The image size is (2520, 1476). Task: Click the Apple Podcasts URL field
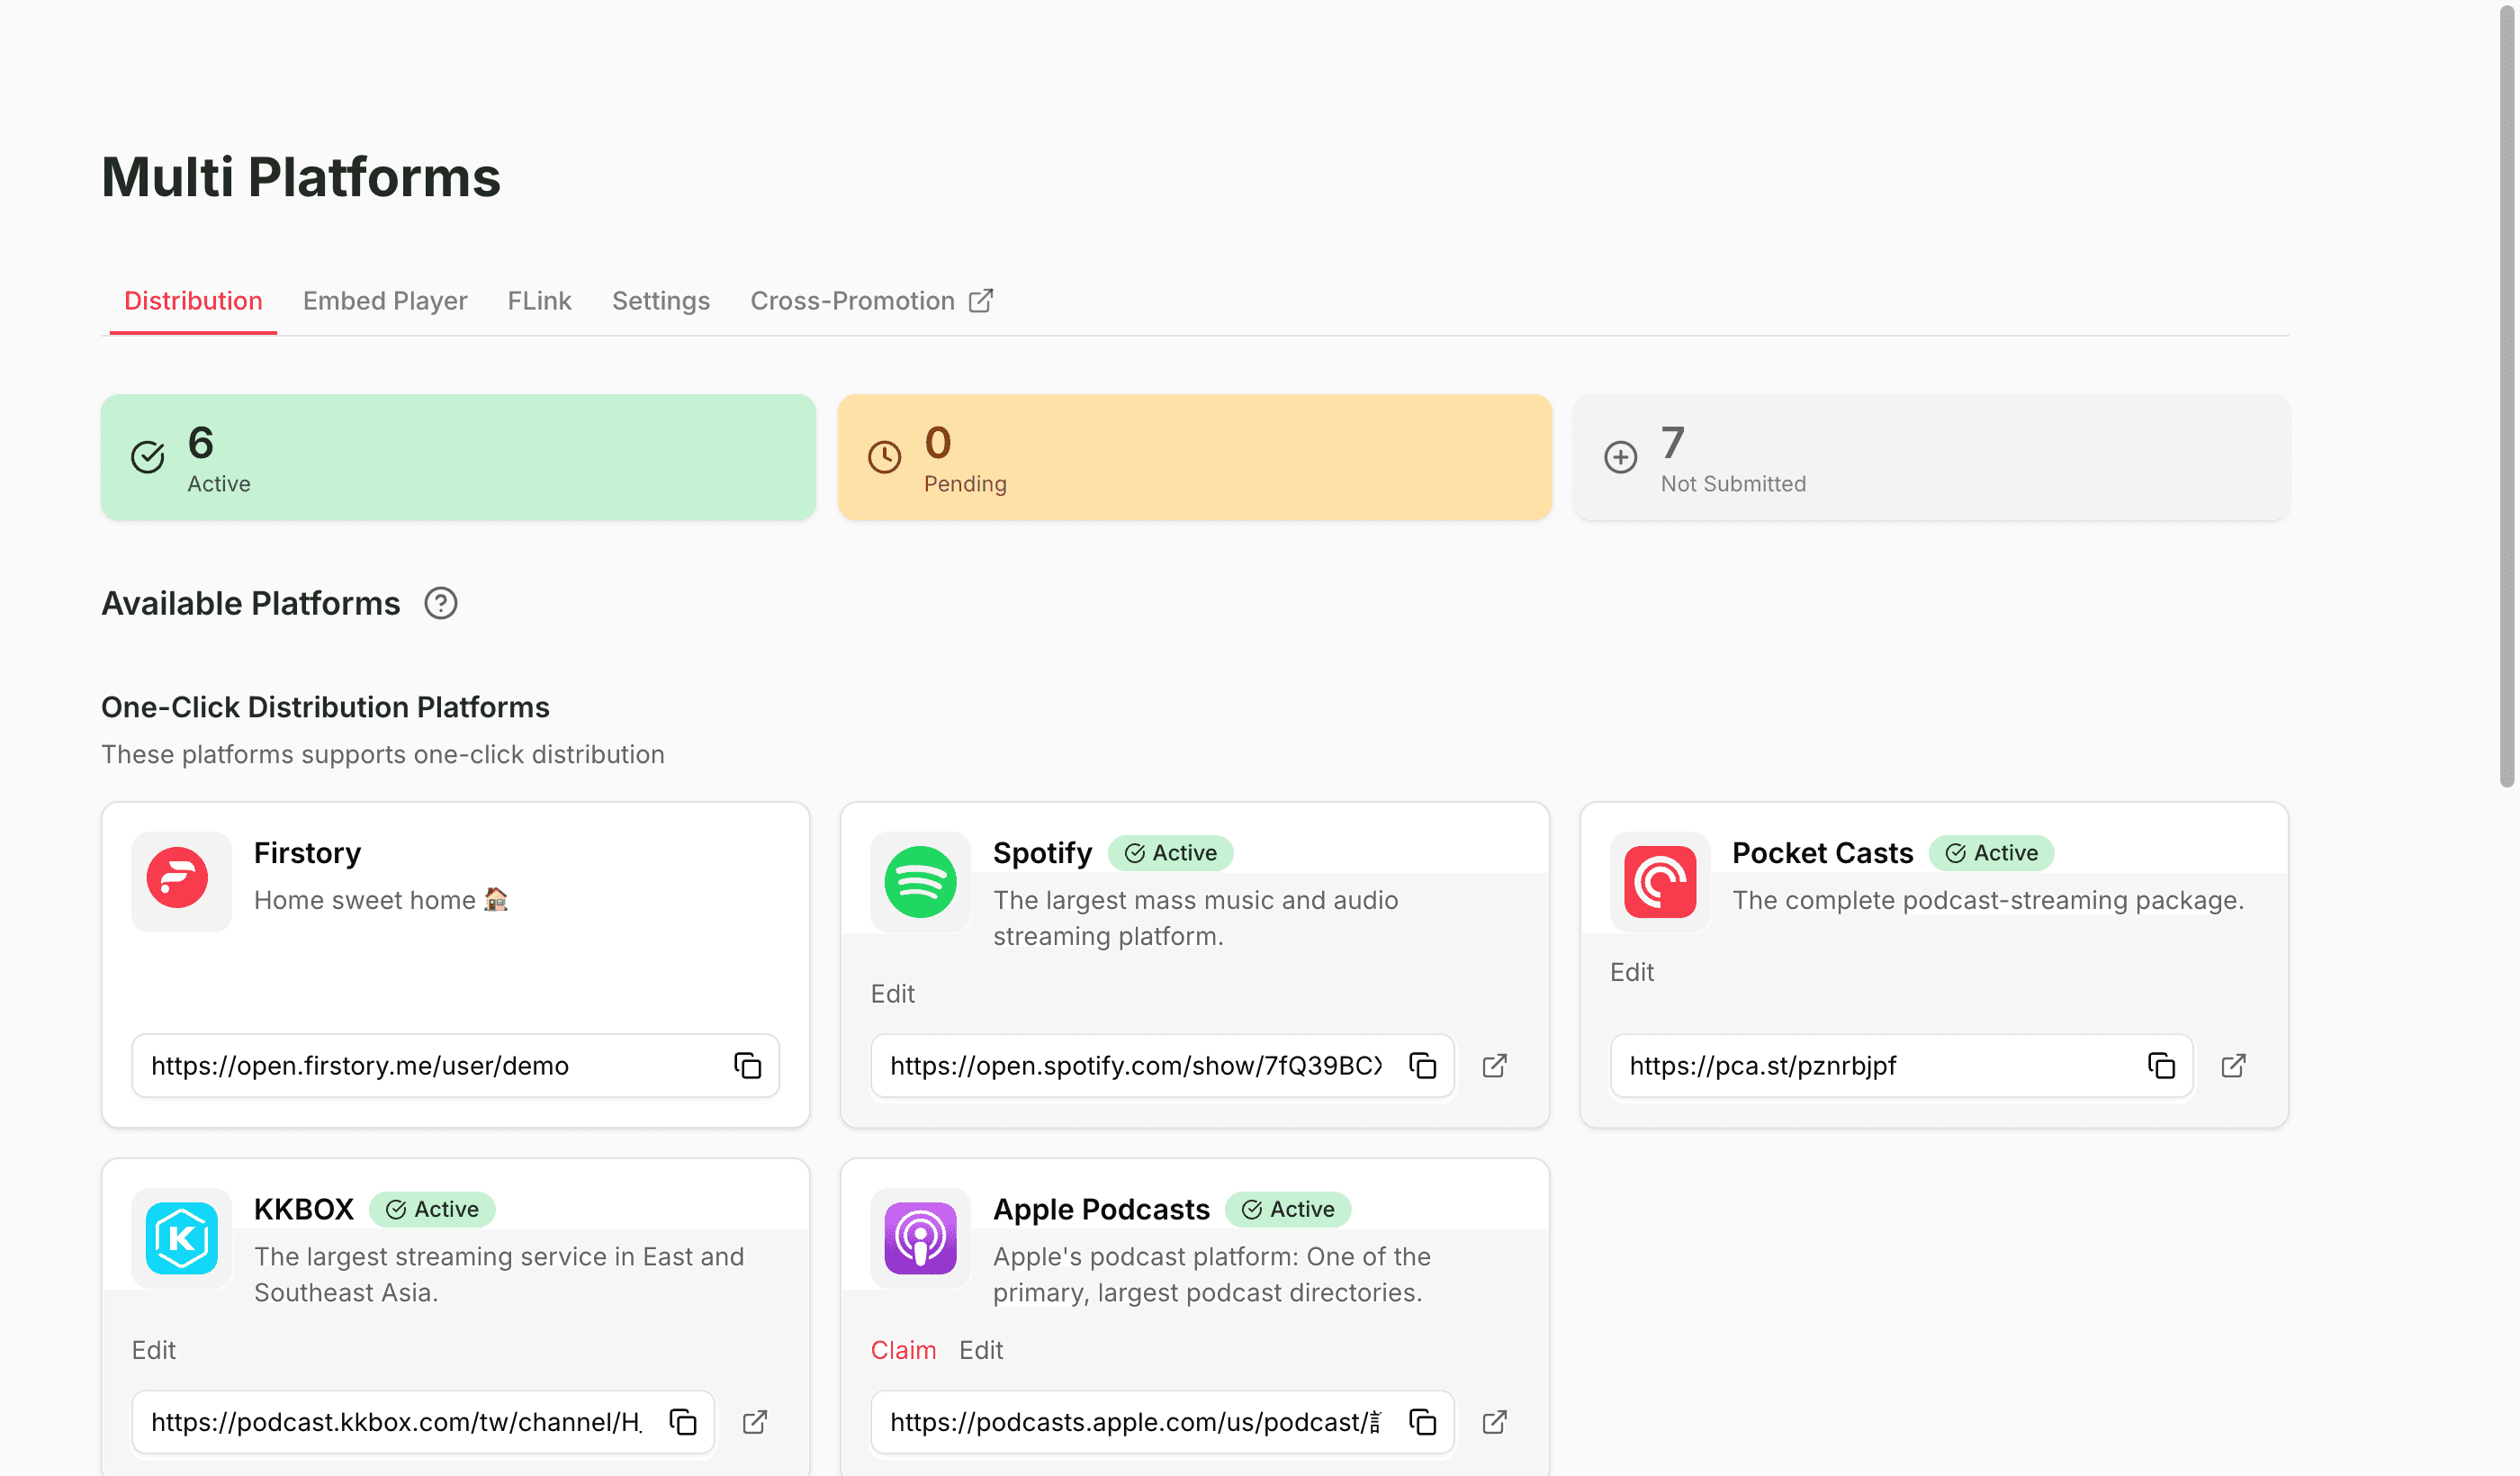[x=1162, y=1421]
